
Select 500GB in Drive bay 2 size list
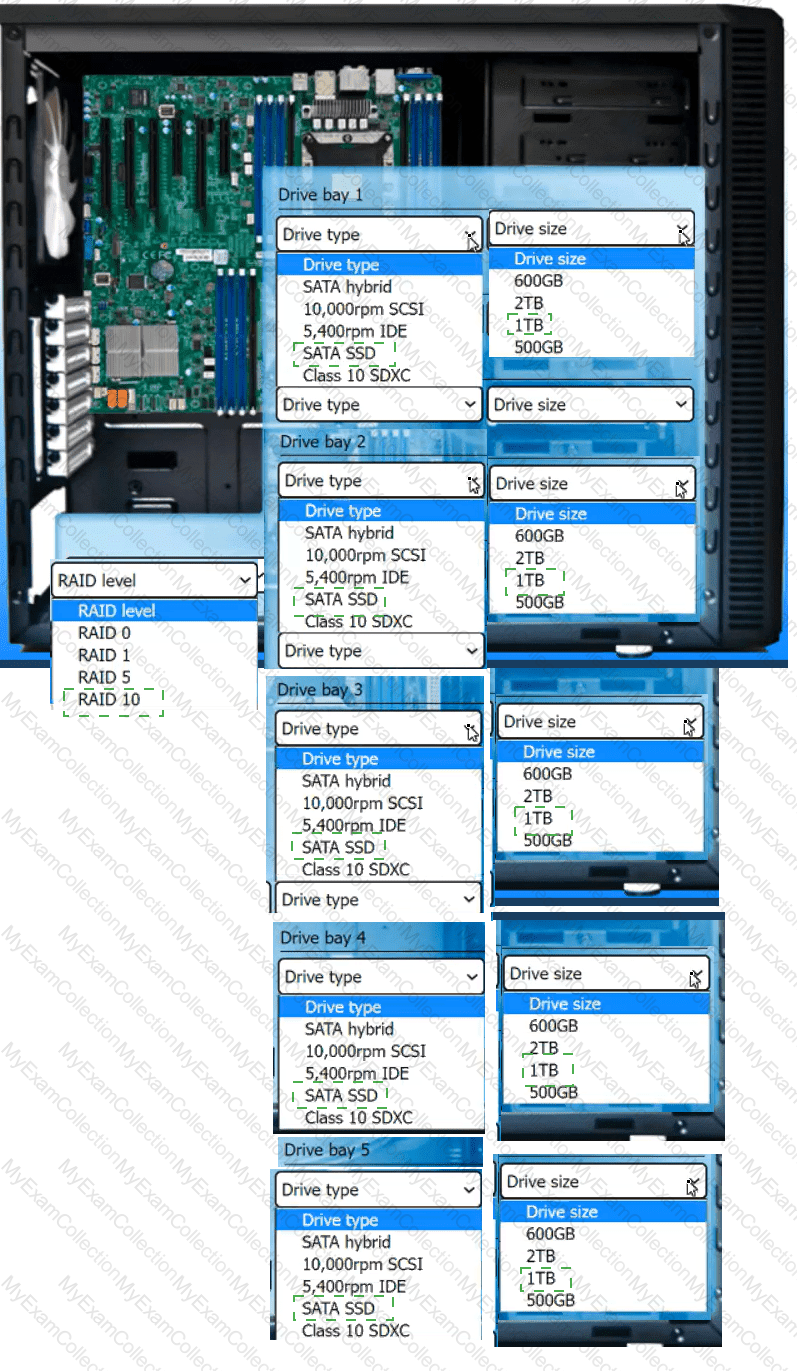(x=539, y=602)
